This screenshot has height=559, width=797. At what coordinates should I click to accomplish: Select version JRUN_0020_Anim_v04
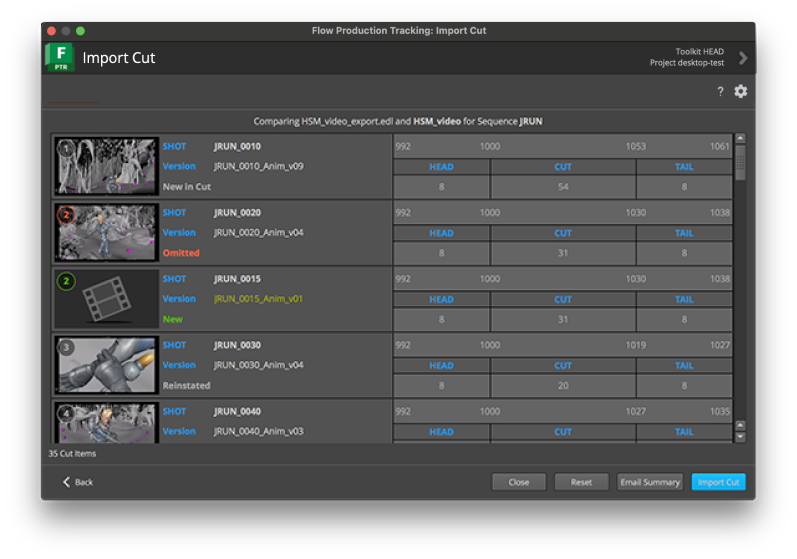pyautogui.click(x=258, y=232)
